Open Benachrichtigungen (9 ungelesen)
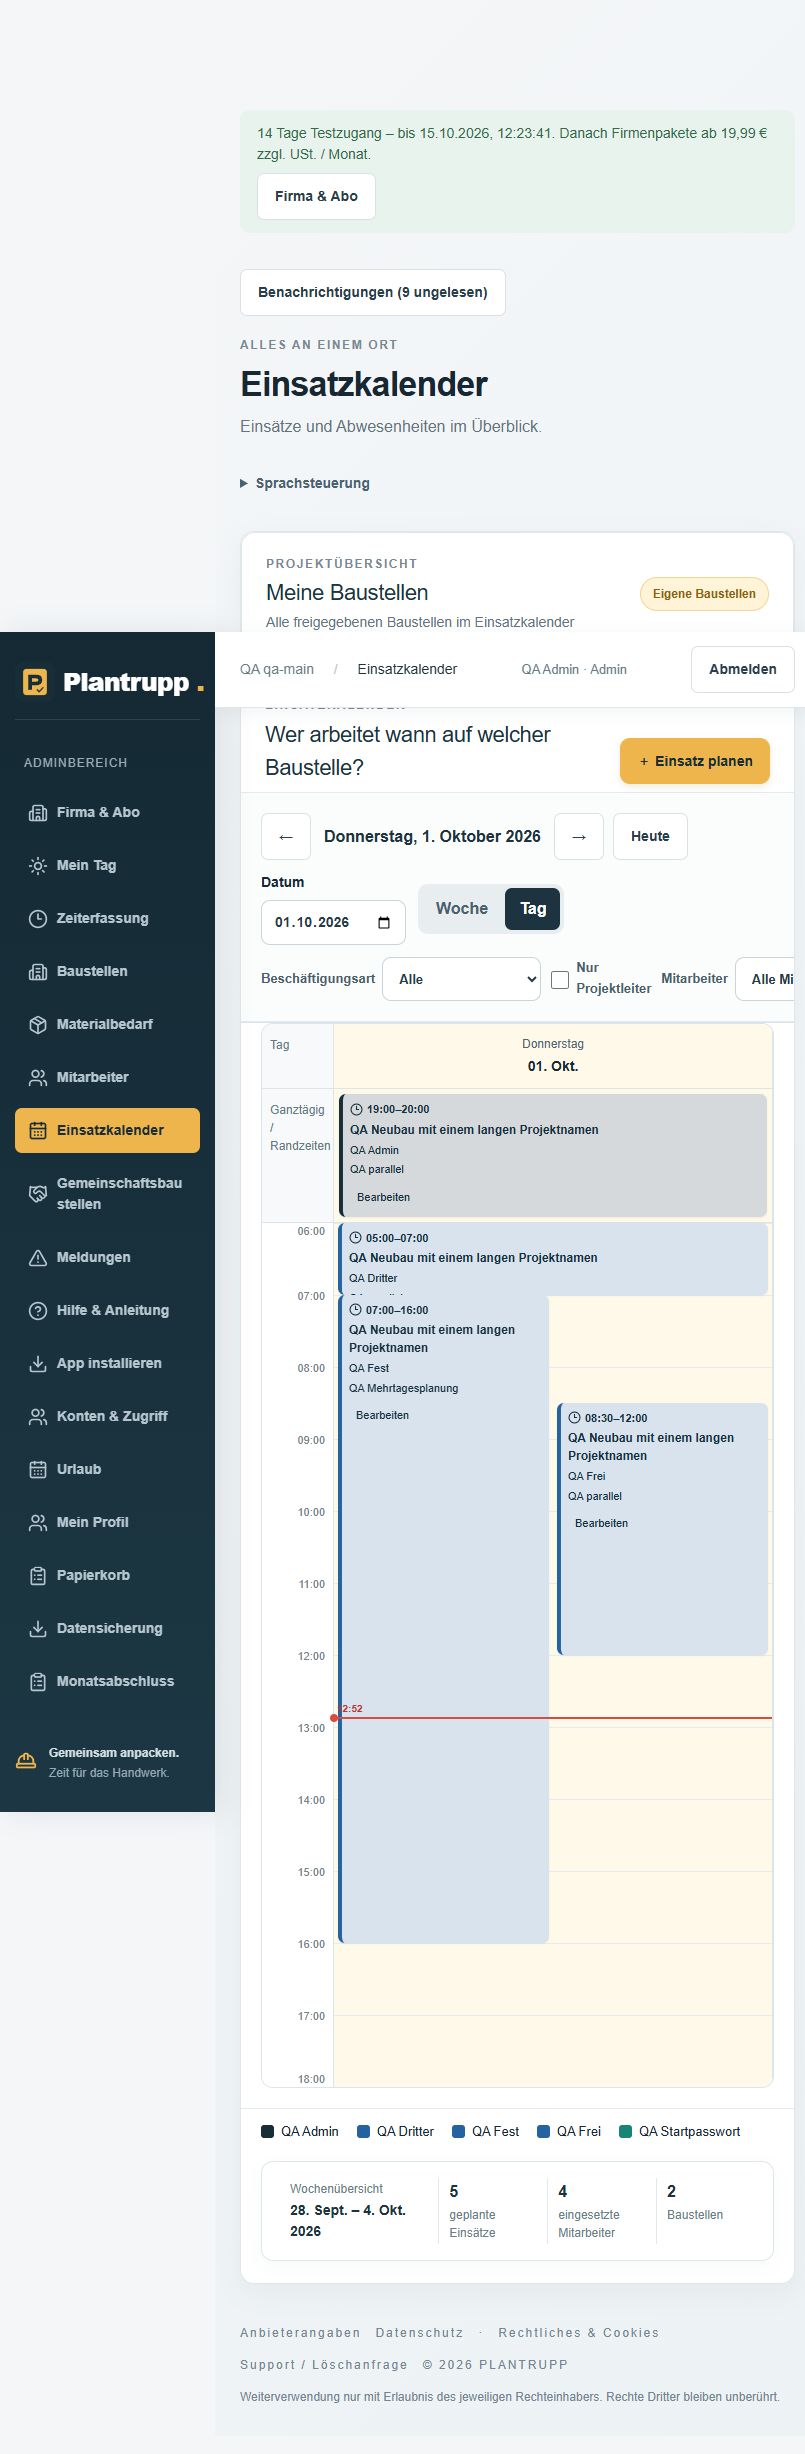The image size is (805, 2454). (373, 293)
